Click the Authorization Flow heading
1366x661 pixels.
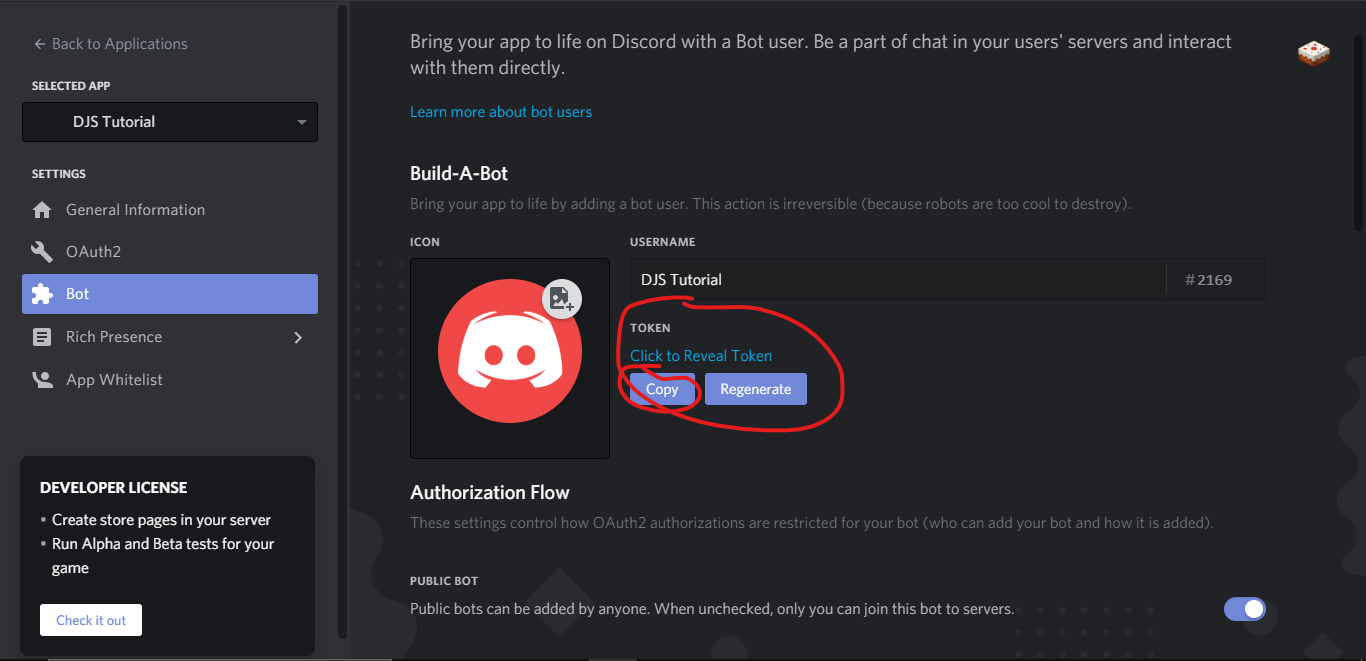click(x=490, y=492)
